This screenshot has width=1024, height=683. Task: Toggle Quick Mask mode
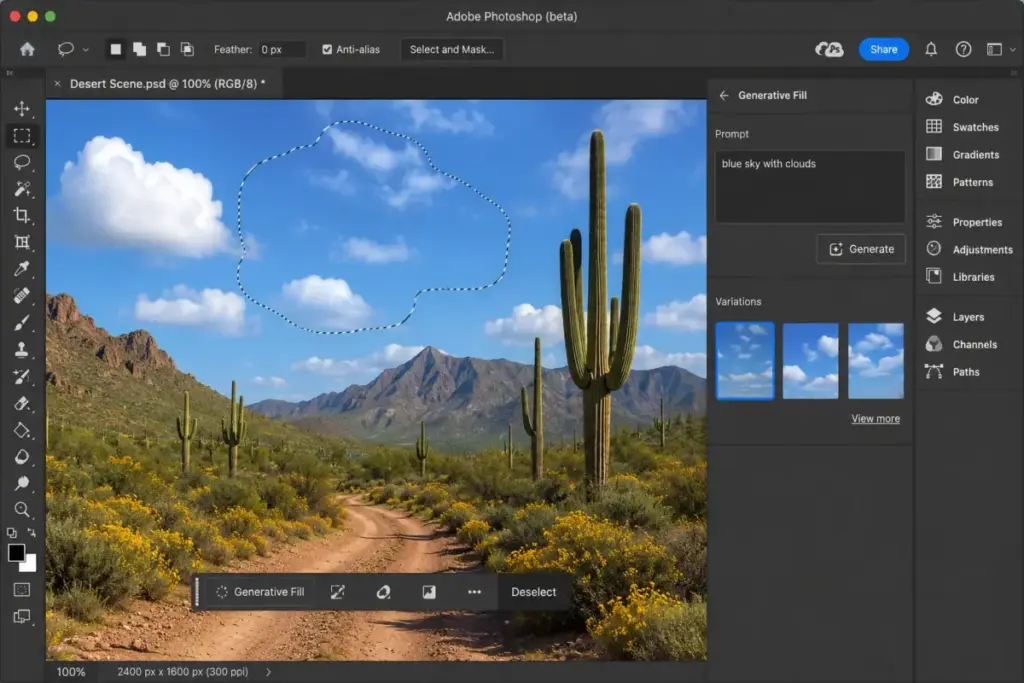pyautogui.click(x=22, y=590)
